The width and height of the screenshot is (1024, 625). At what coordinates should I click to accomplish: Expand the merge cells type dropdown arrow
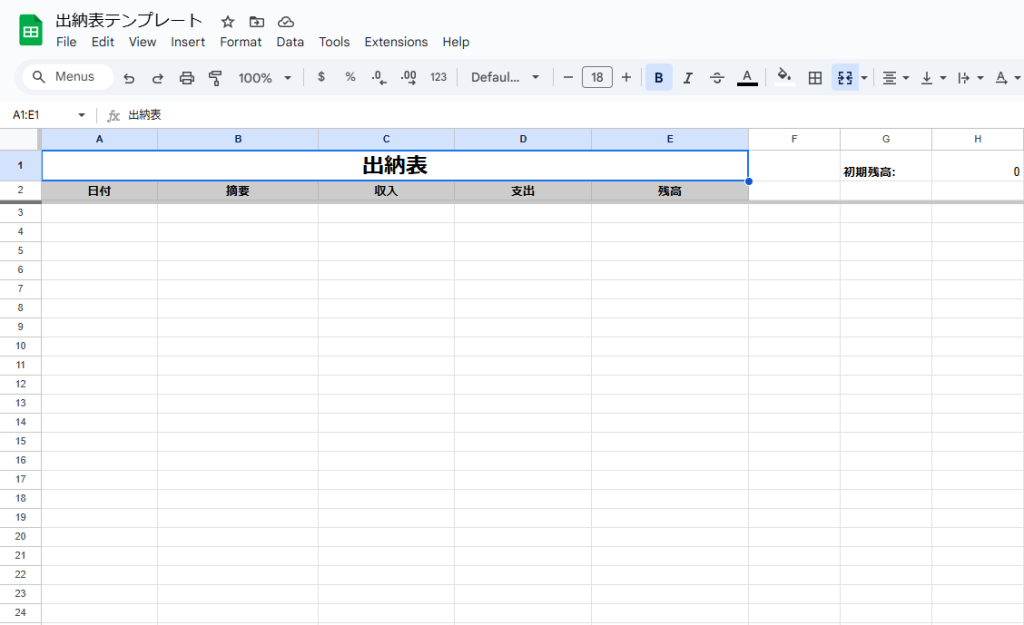(x=864, y=77)
